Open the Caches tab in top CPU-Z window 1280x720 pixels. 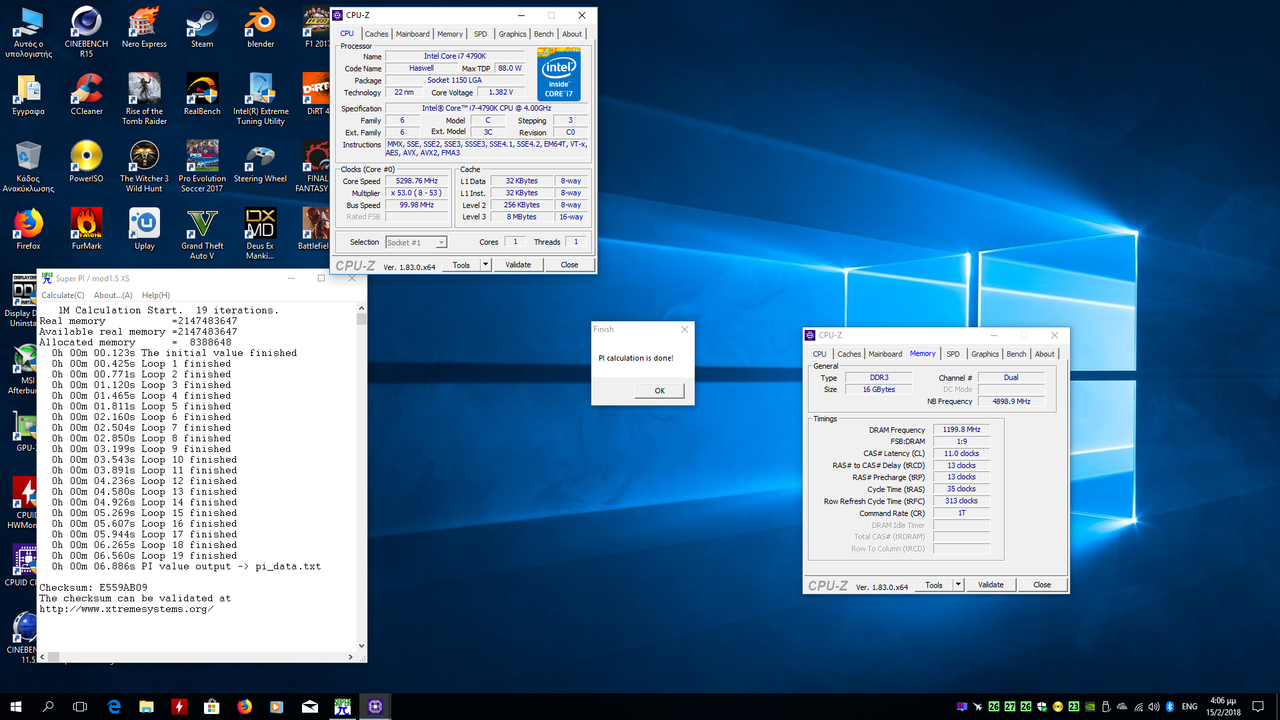click(376, 34)
